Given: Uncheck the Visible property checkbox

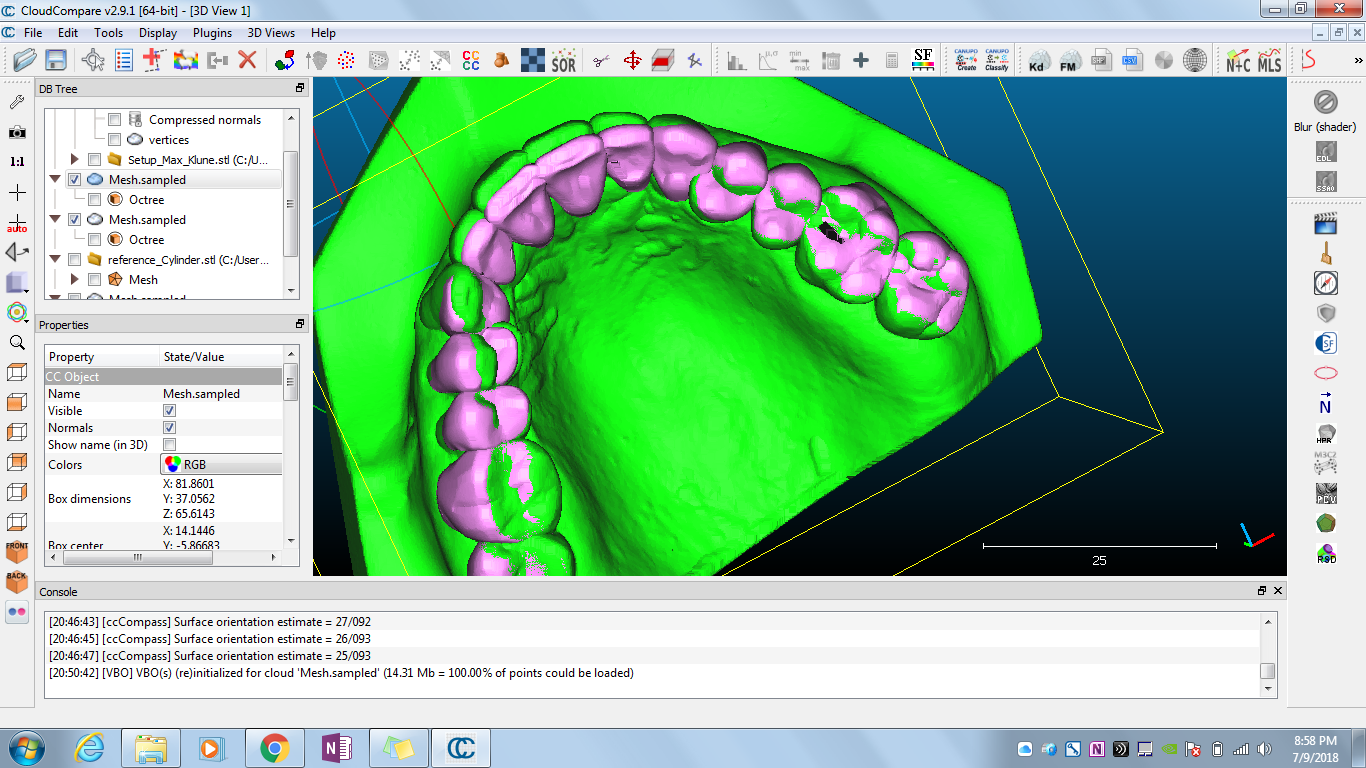Looking at the screenshot, I should [x=170, y=411].
